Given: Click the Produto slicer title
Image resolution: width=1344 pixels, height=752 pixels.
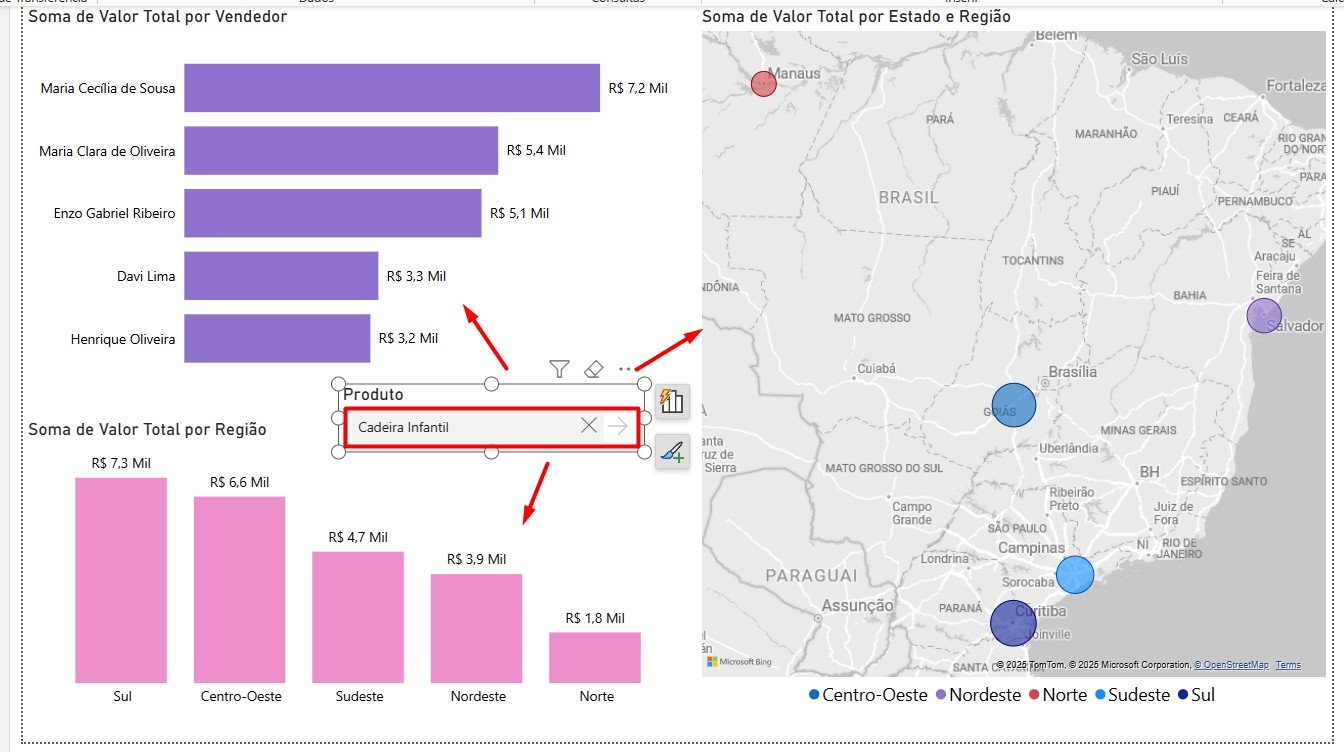Looking at the screenshot, I should point(373,395).
